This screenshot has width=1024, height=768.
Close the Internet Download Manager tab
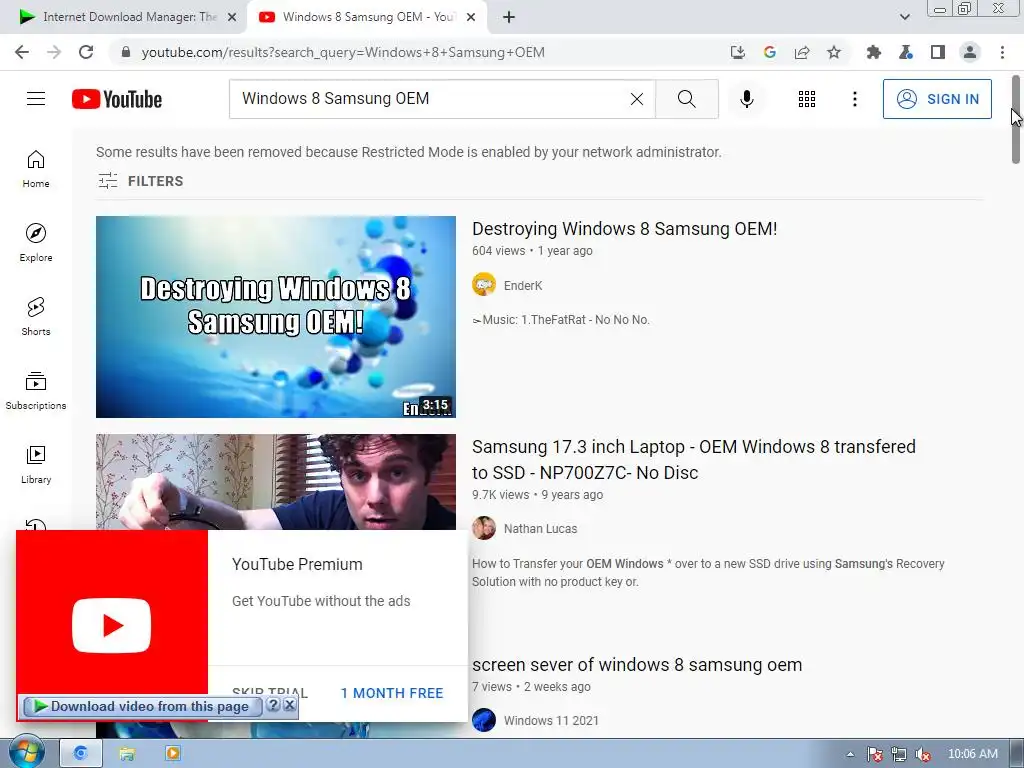click(x=232, y=17)
